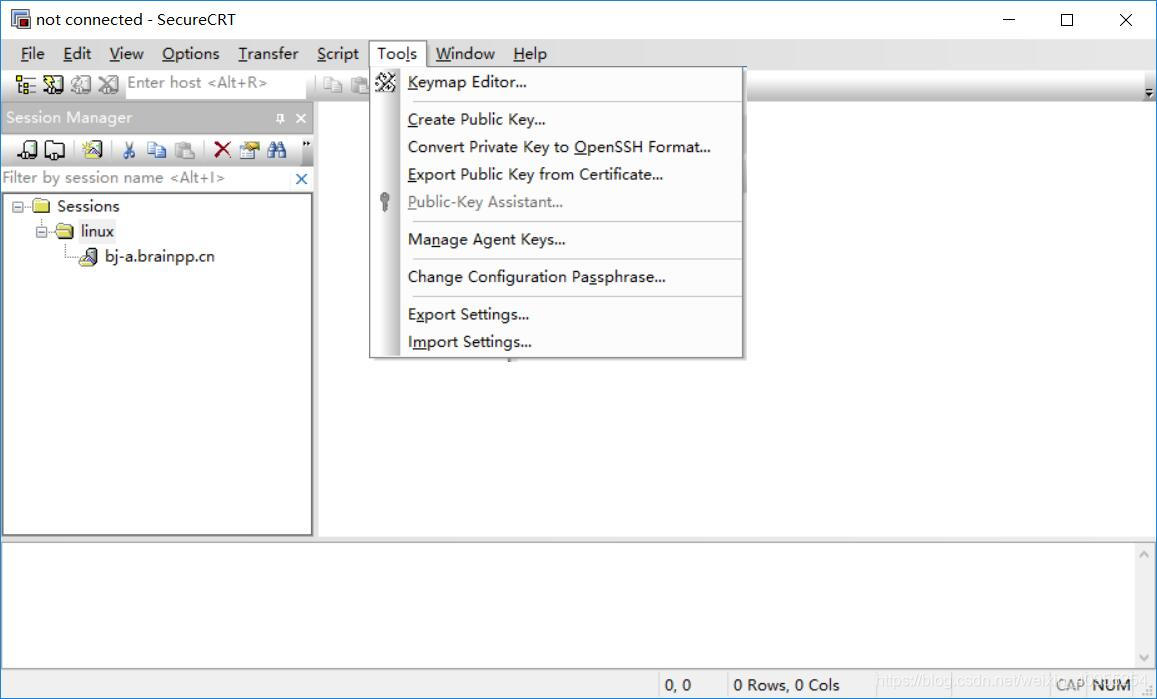The image size is (1157, 699).
Task: Select Import Settings... menu item
Action: pyautogui.click(x=557, y=342)
